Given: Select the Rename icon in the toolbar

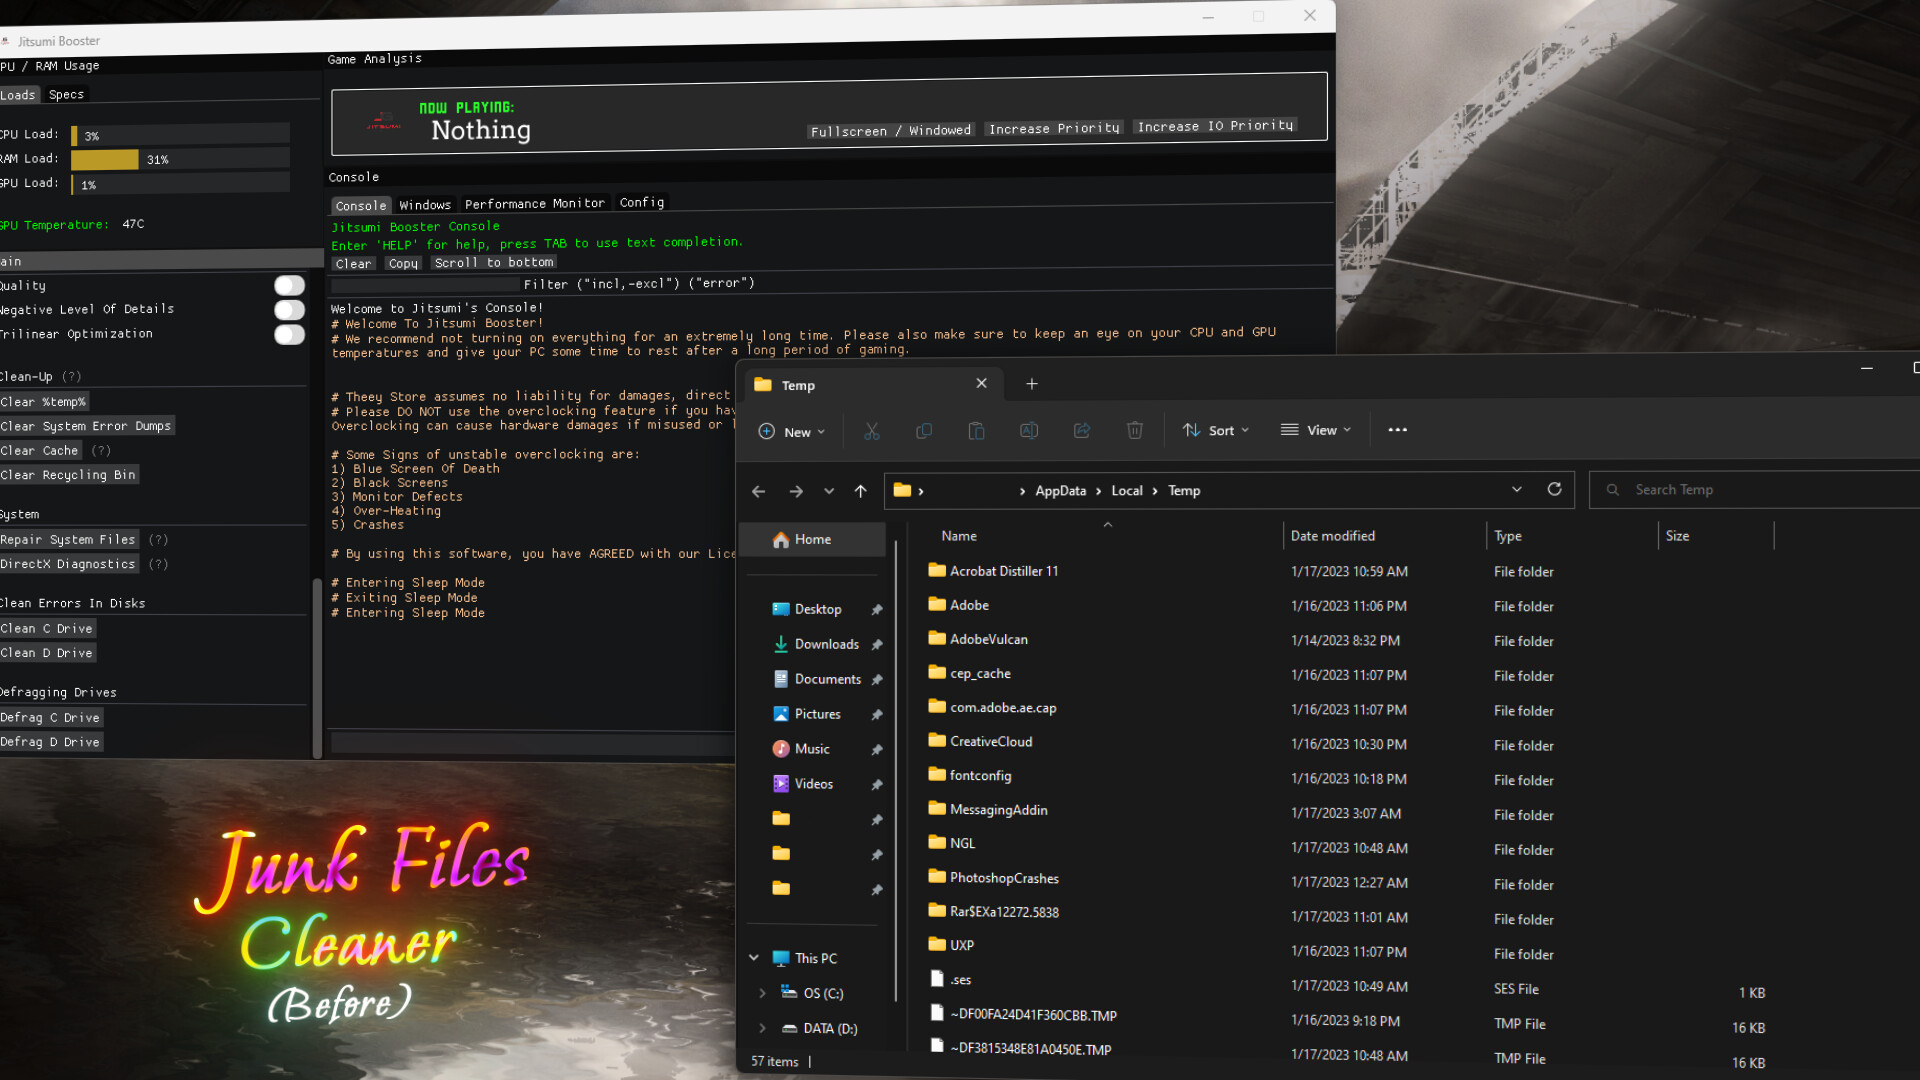Looking at the screenshot, I should point(1029,430).
